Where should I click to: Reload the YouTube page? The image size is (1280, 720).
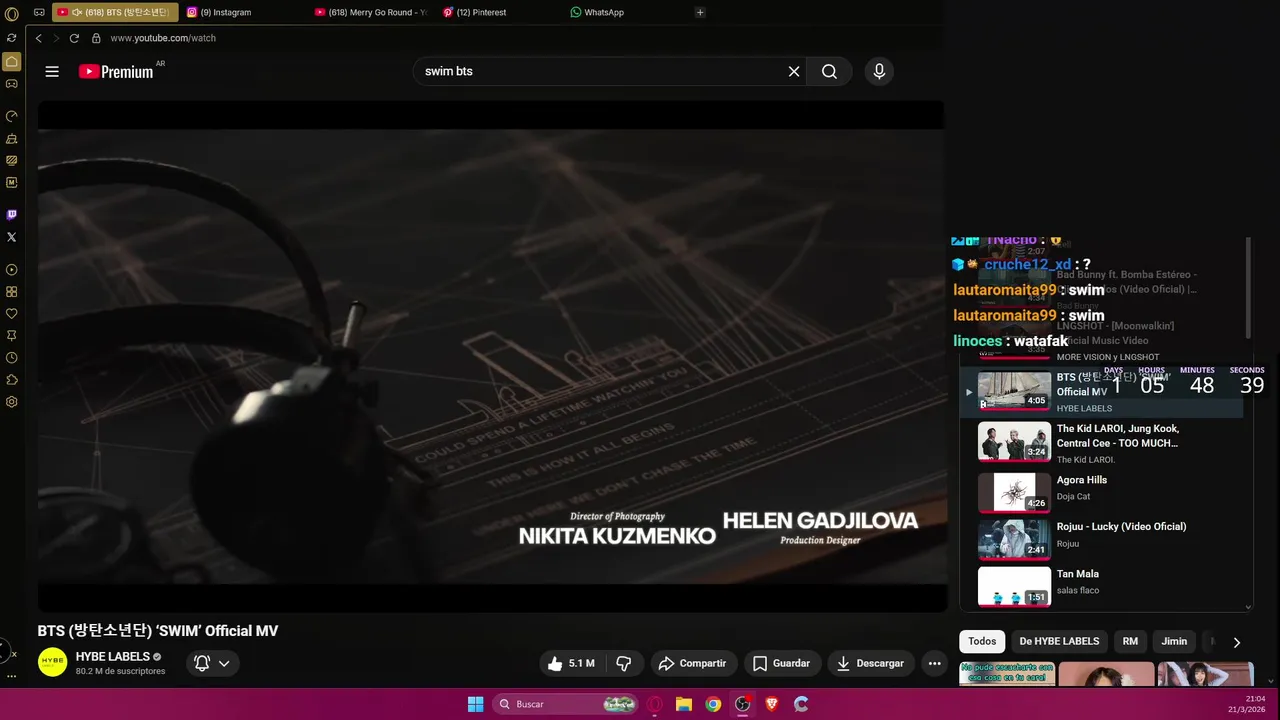74,38
